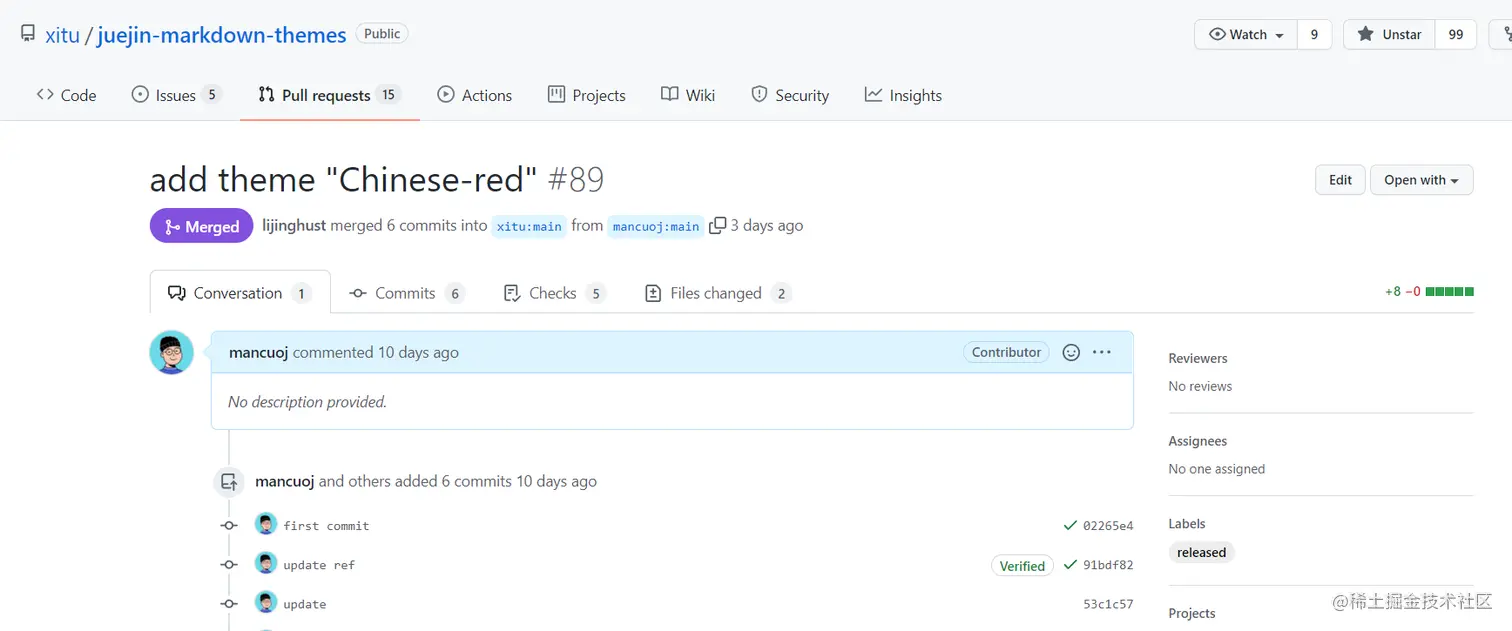
Task: Open commit hash 02265e4
Action: [1108, 525]
